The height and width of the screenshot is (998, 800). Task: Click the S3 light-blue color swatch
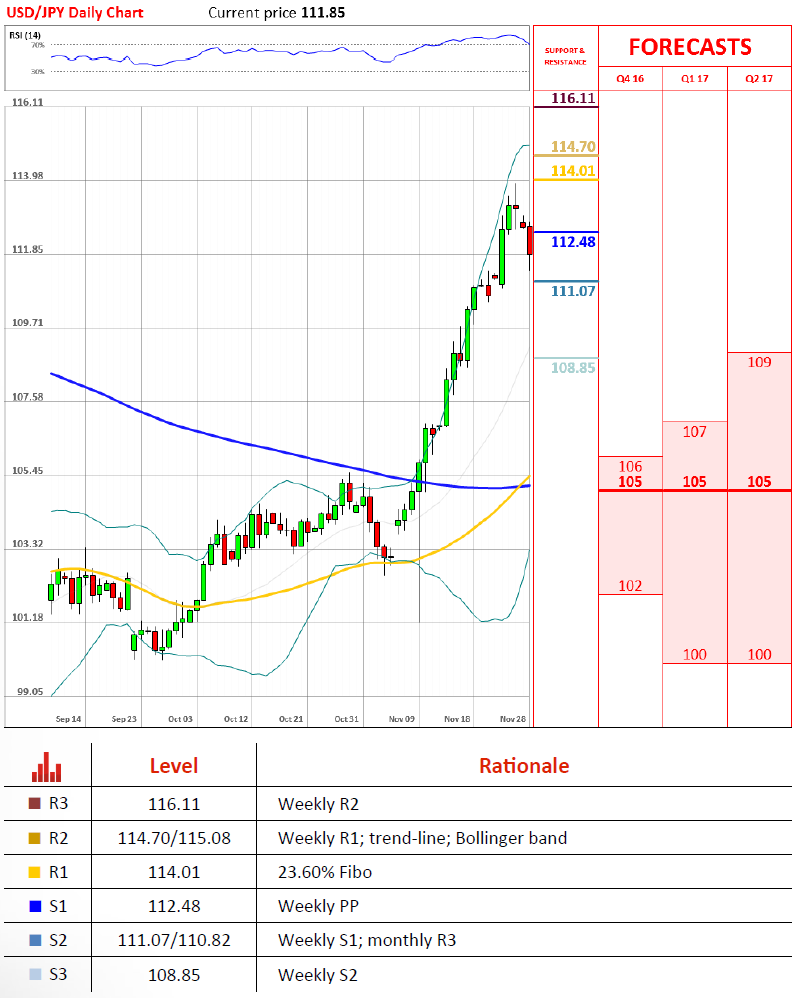pyautogui.click(x=35, y=974)
